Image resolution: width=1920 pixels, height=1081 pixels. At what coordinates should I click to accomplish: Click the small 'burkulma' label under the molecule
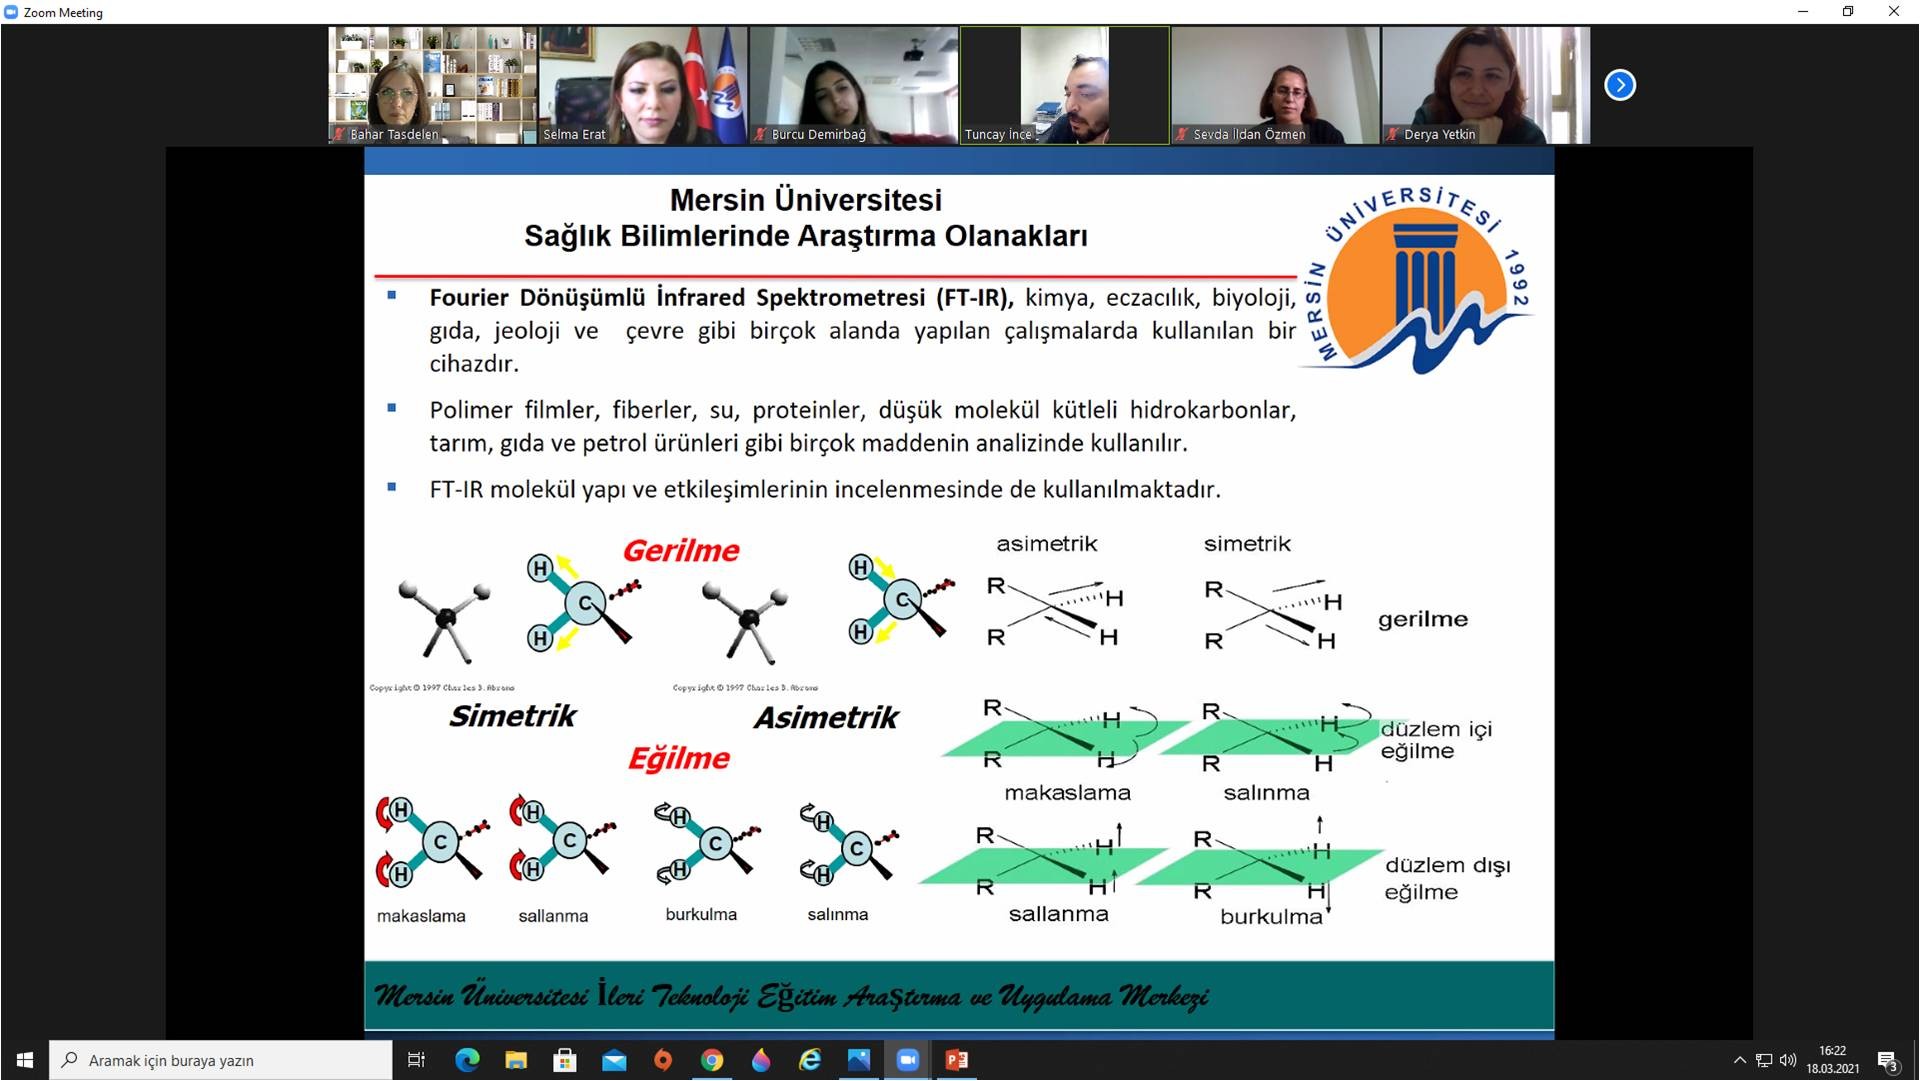701,914
